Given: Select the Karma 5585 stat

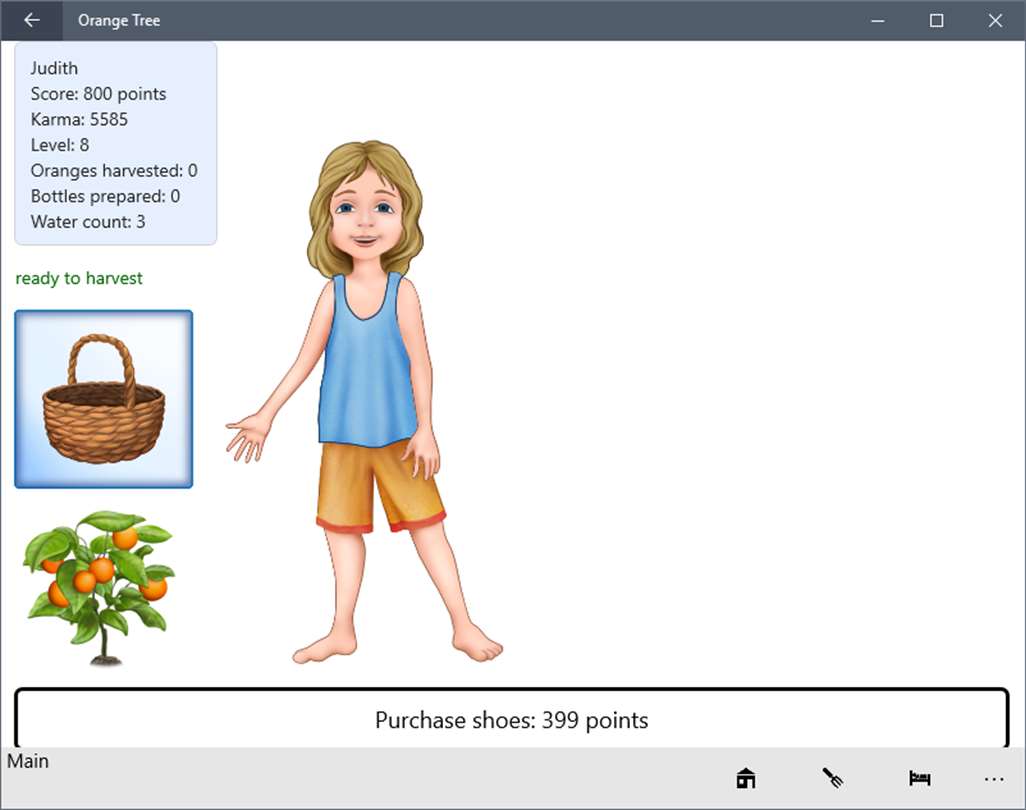Looking at the screenshot, I should (x=79, y=119).
